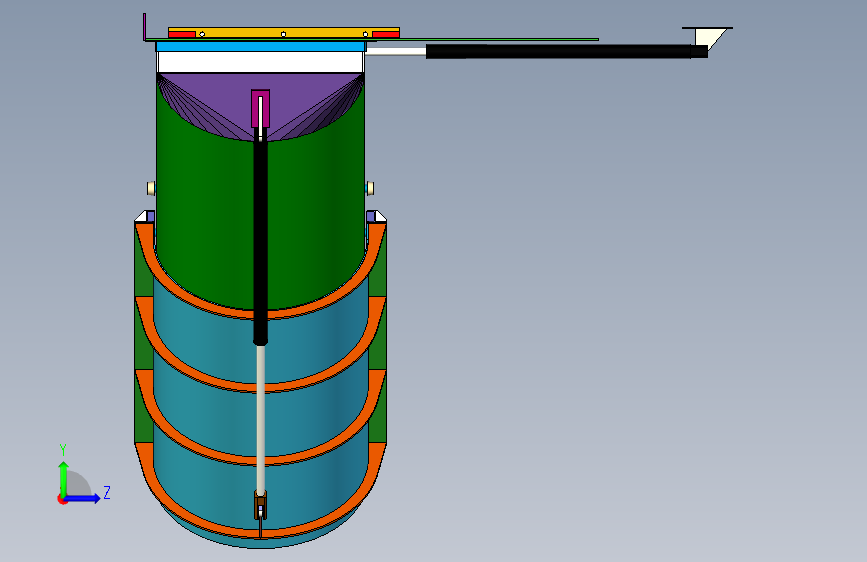Select the left red block on the top plate

click(x=182, y=34)
